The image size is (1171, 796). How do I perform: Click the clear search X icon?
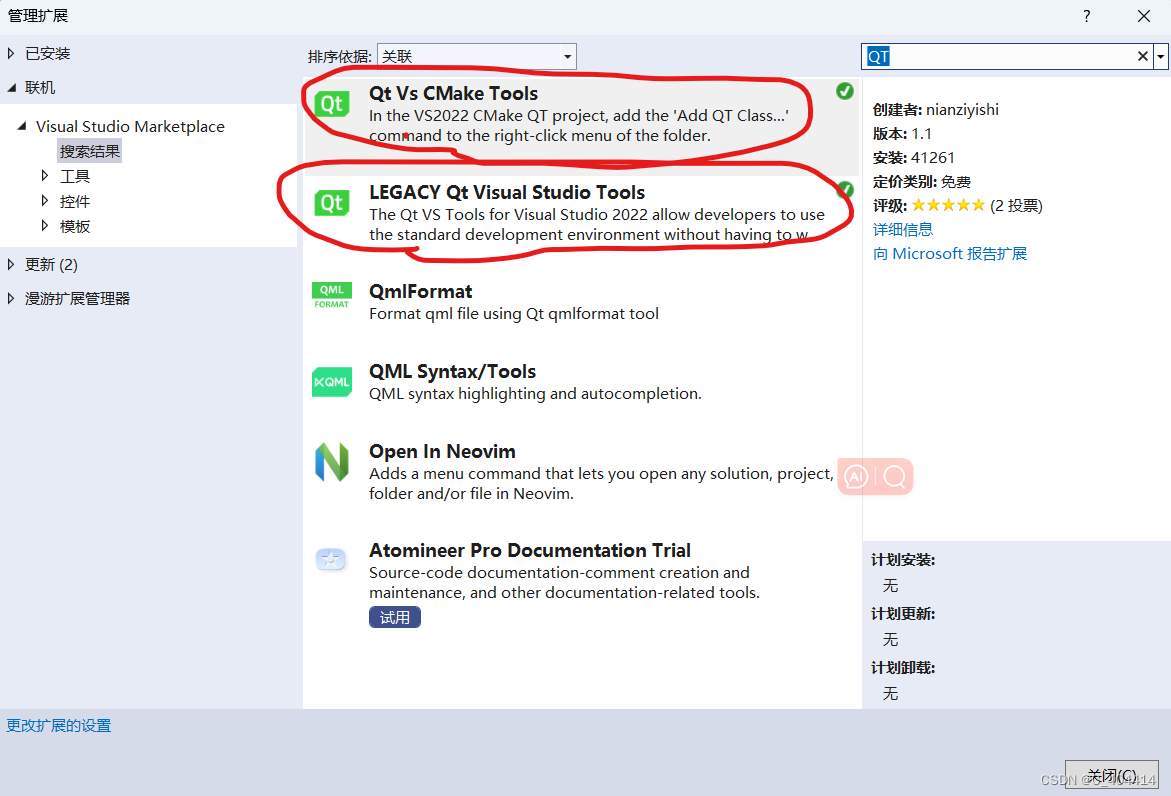[x=1142, y=56]
